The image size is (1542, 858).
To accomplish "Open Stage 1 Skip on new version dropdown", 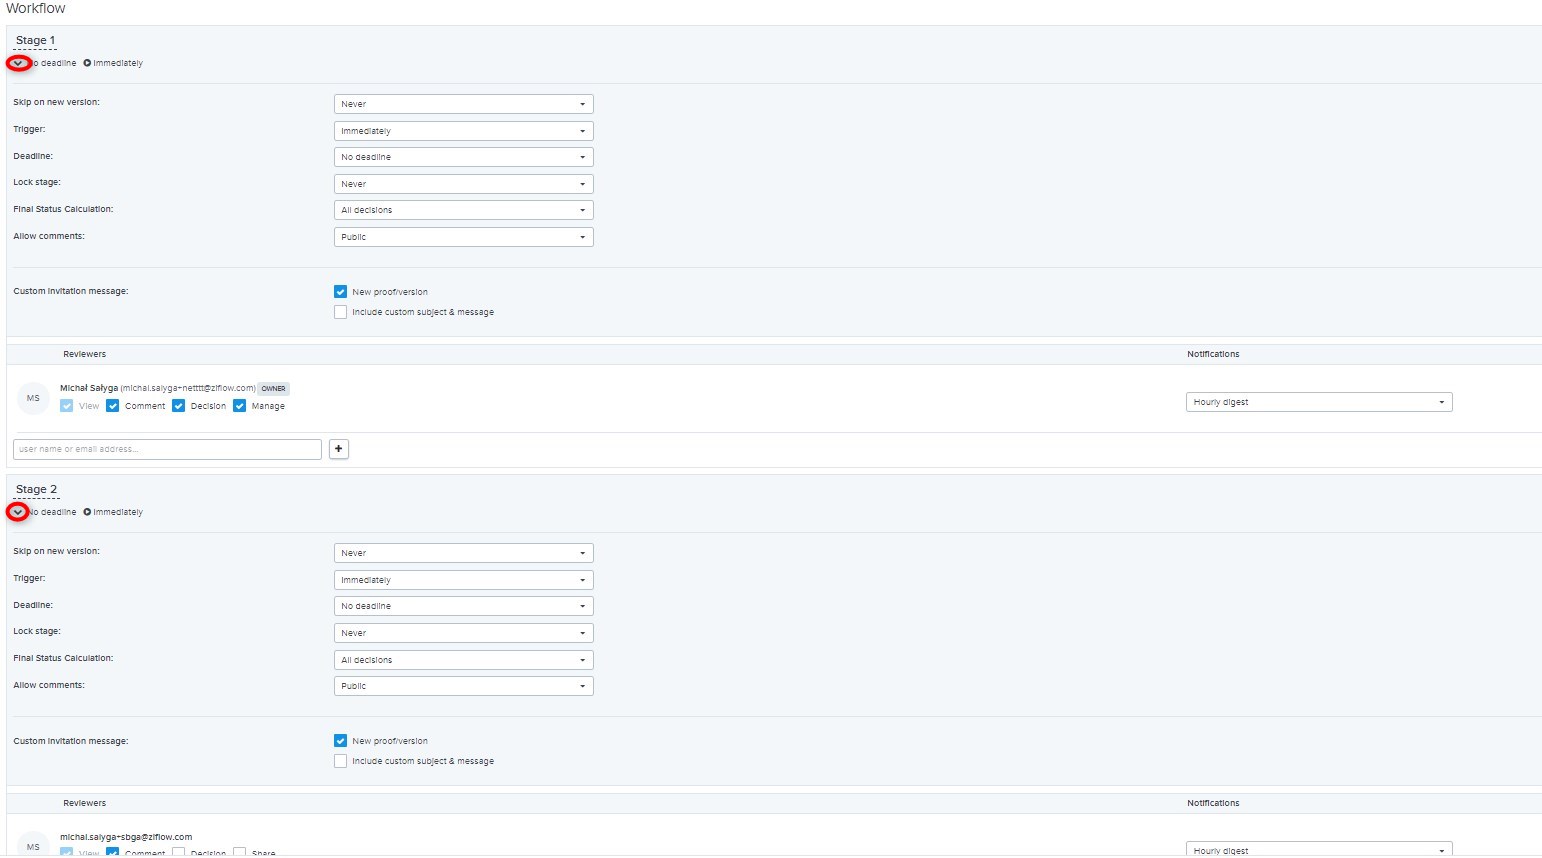I will pos(463,104).
